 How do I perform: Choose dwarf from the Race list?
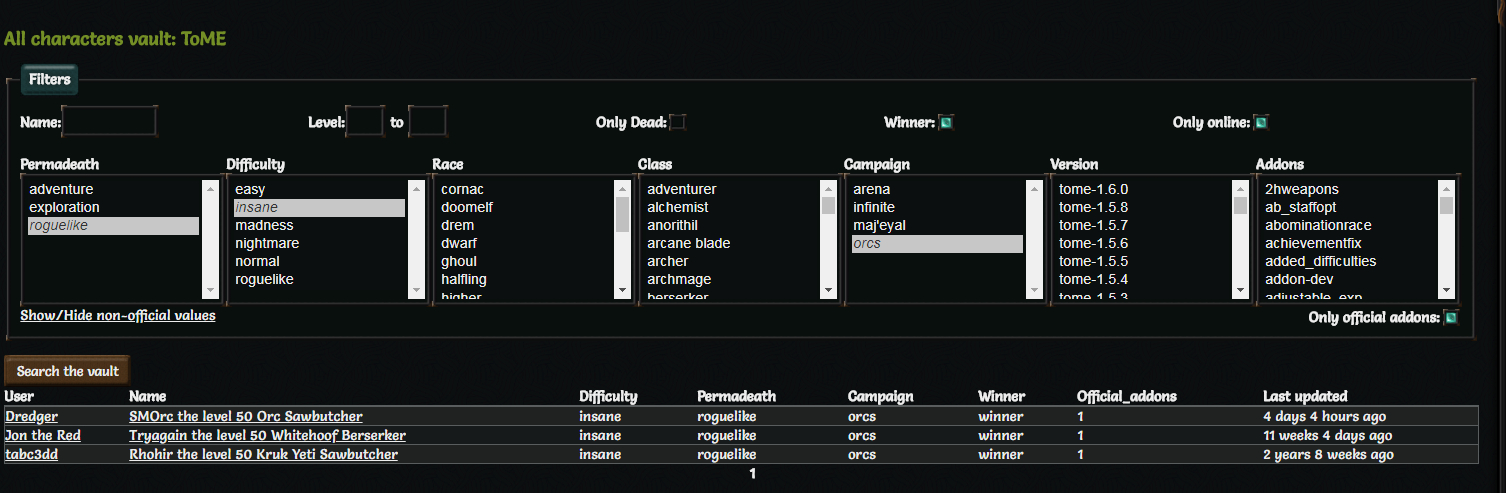(458, 243)
